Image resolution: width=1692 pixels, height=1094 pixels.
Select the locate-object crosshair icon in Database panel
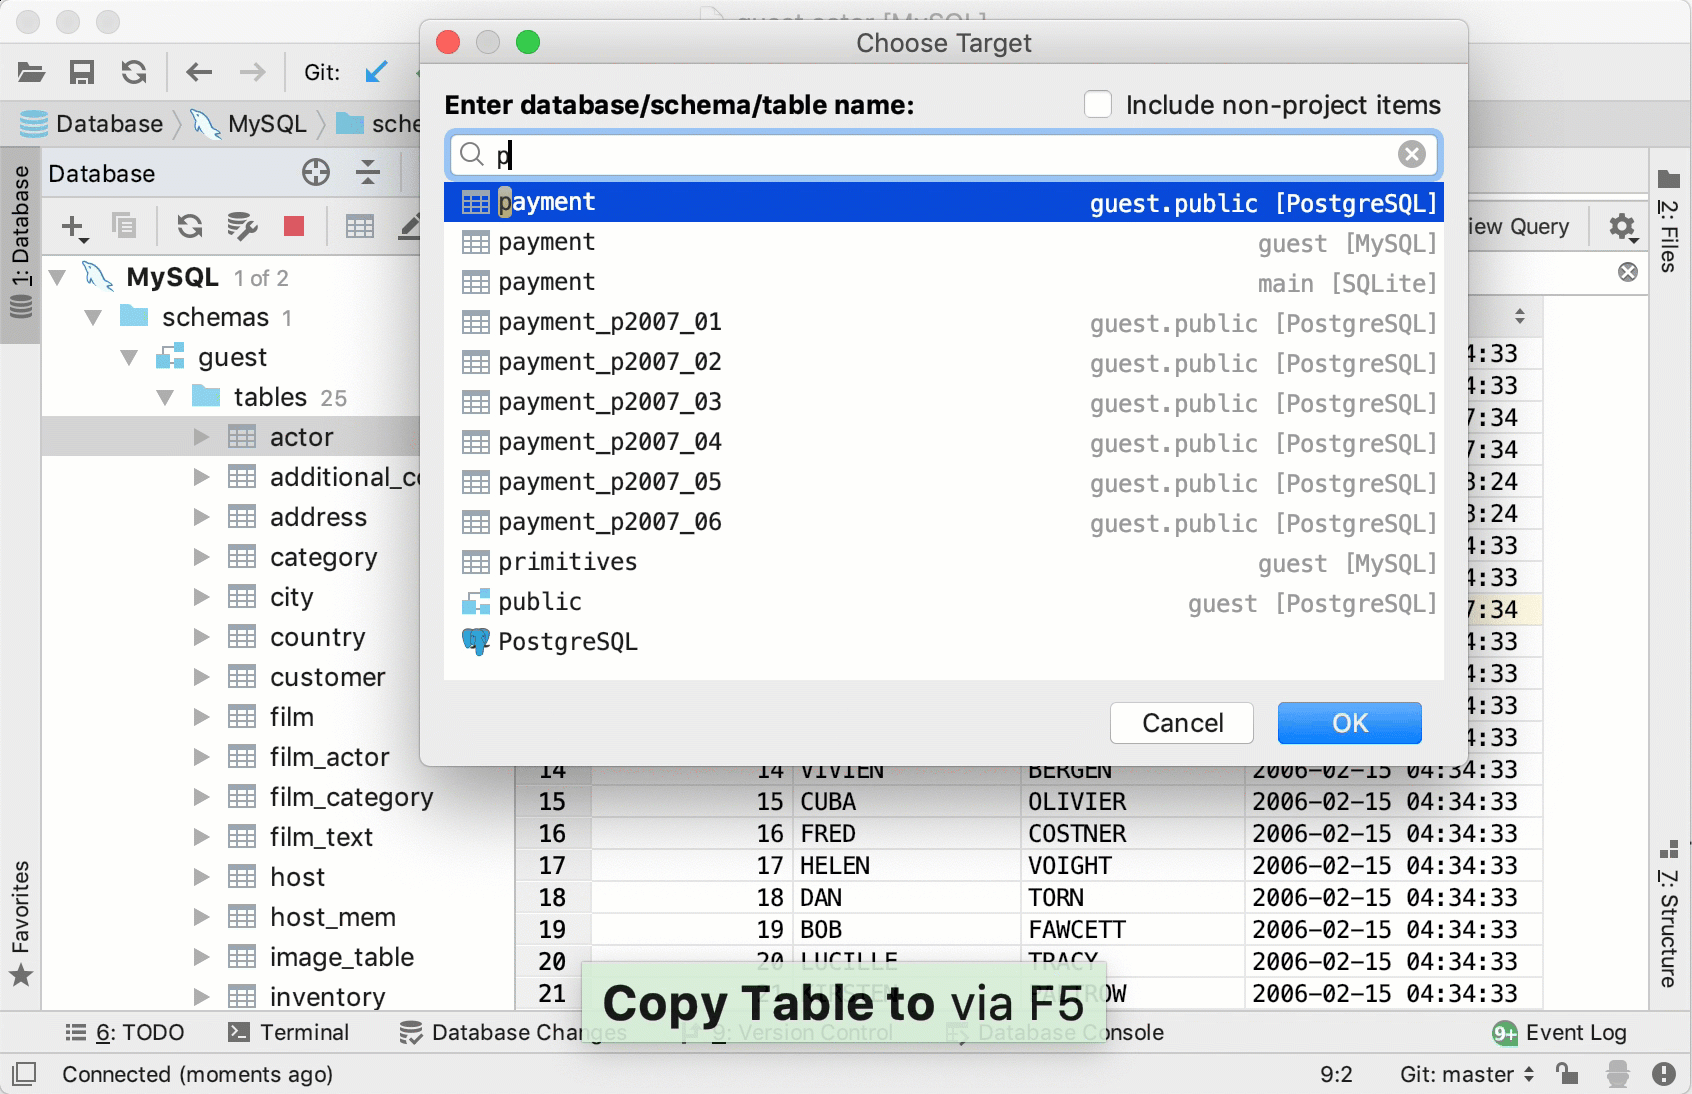tap(316, 173)
